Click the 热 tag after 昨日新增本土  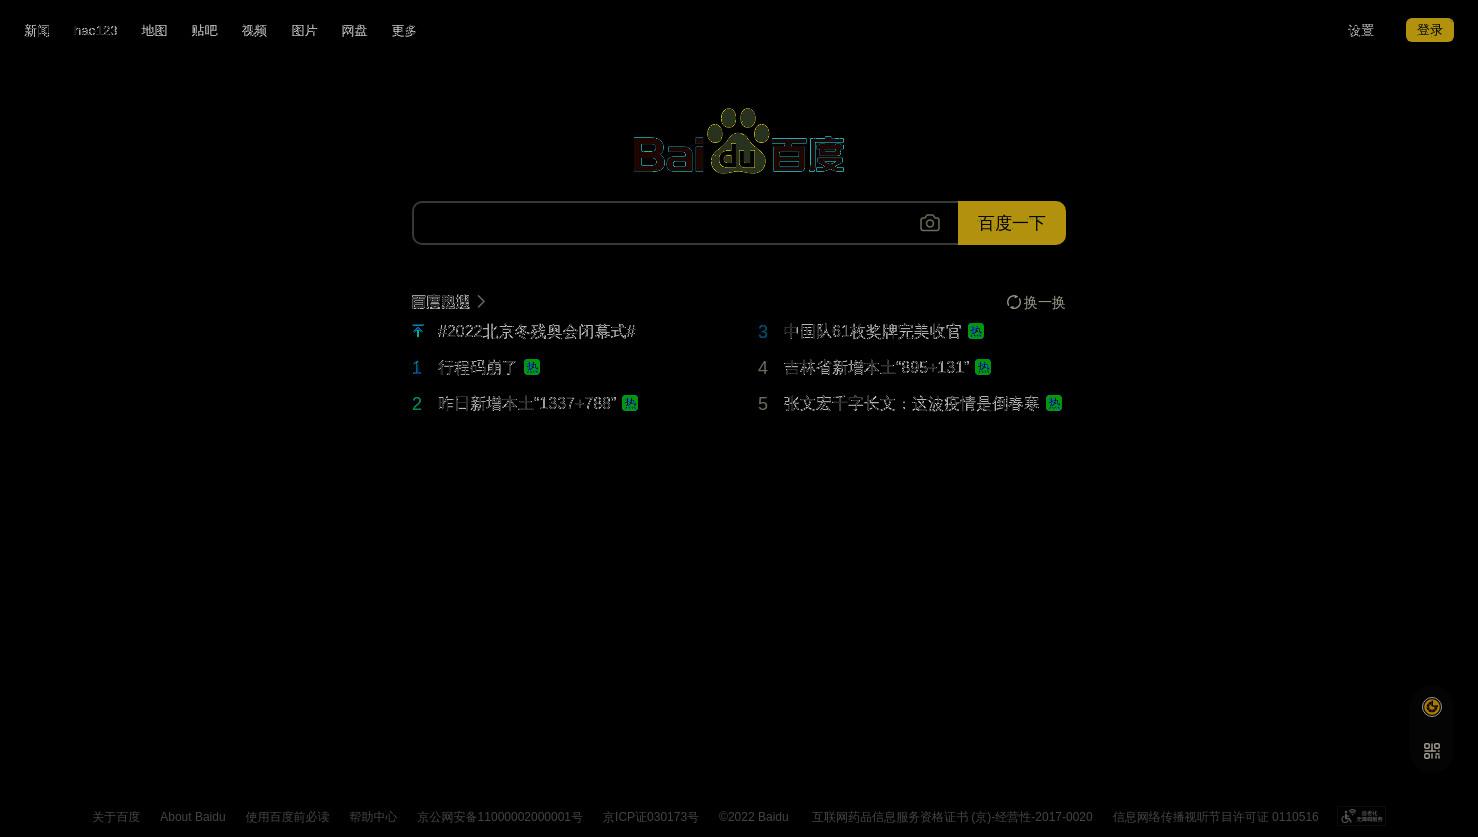click(630, 403)
